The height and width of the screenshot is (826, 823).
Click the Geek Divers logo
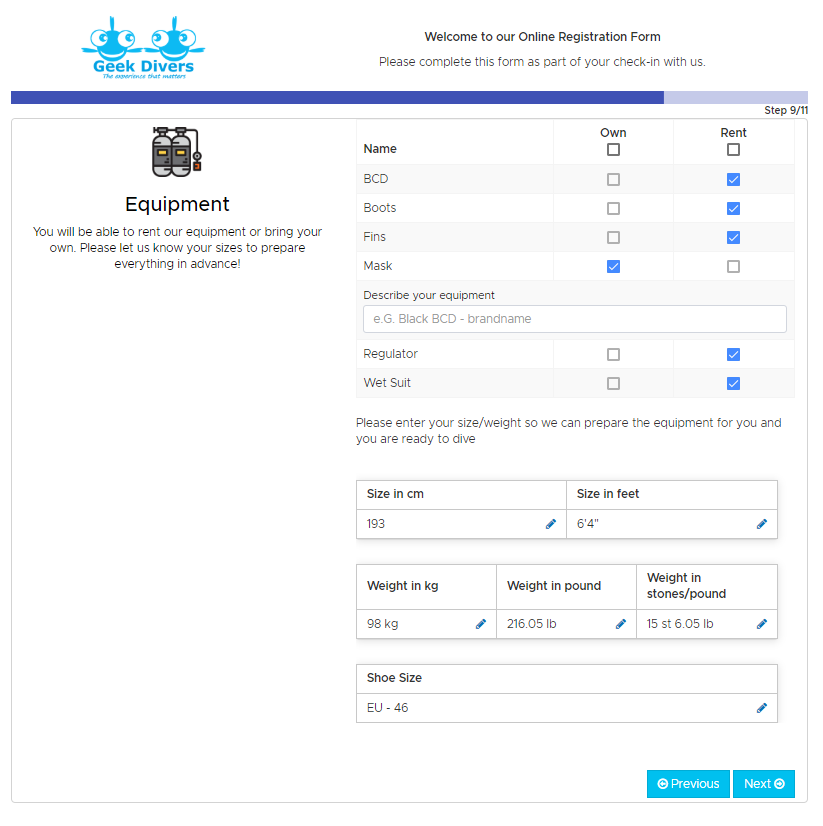(143, 47)
